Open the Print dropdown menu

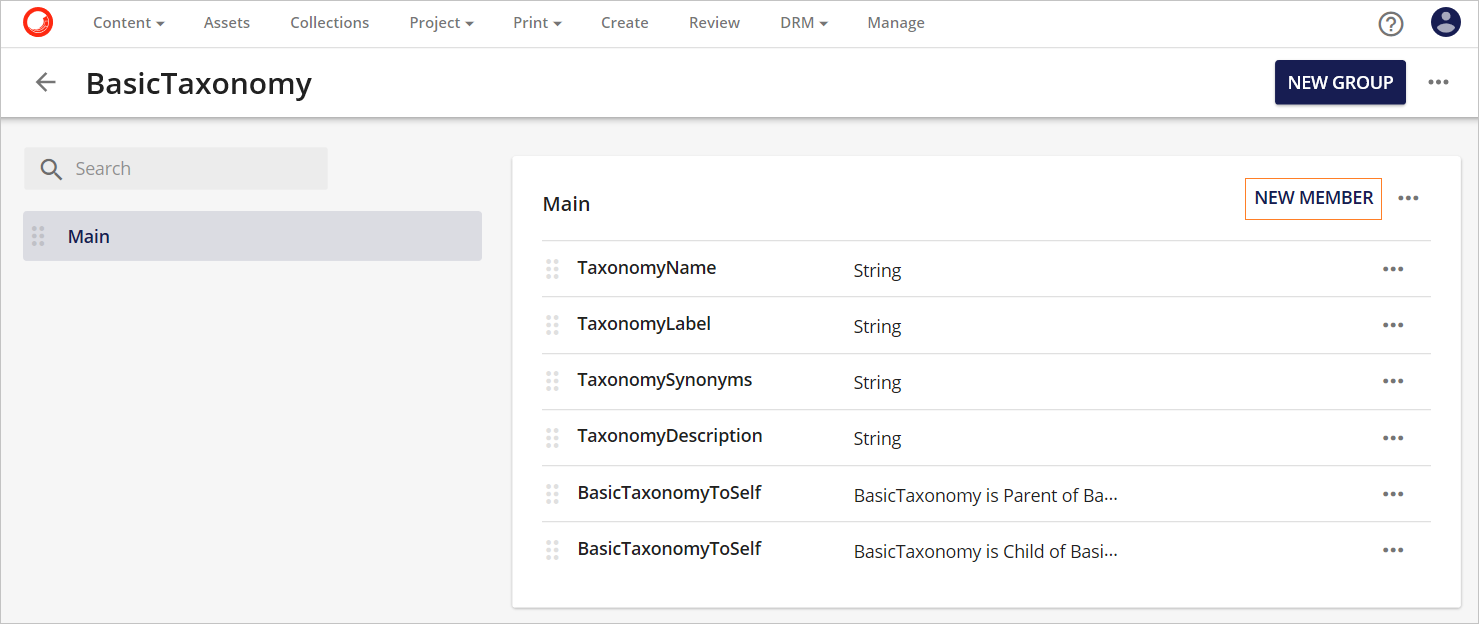(536, 23)
